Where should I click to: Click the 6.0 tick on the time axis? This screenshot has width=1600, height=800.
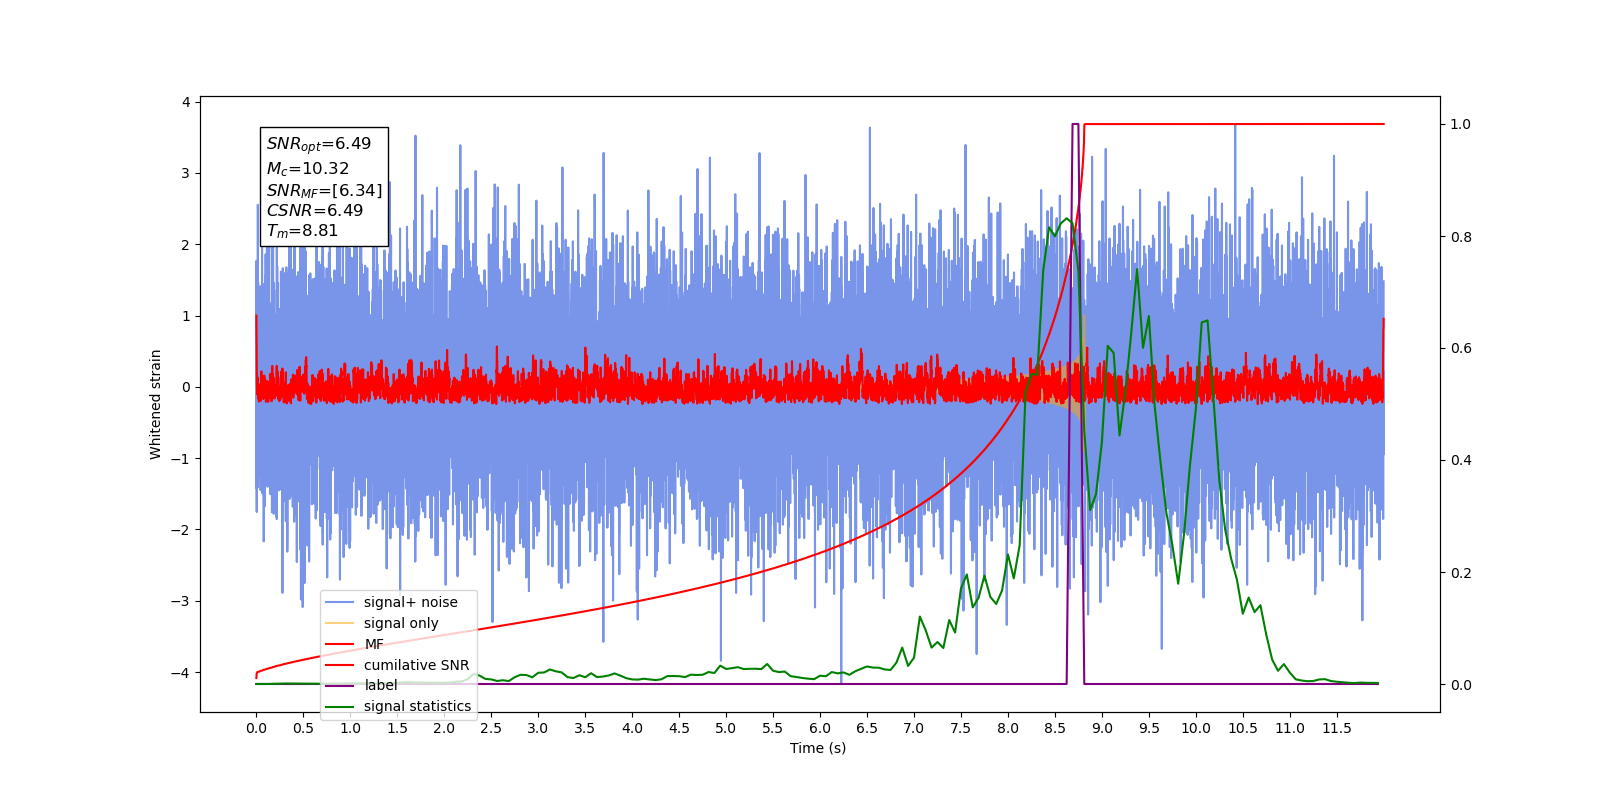point(820,728)
